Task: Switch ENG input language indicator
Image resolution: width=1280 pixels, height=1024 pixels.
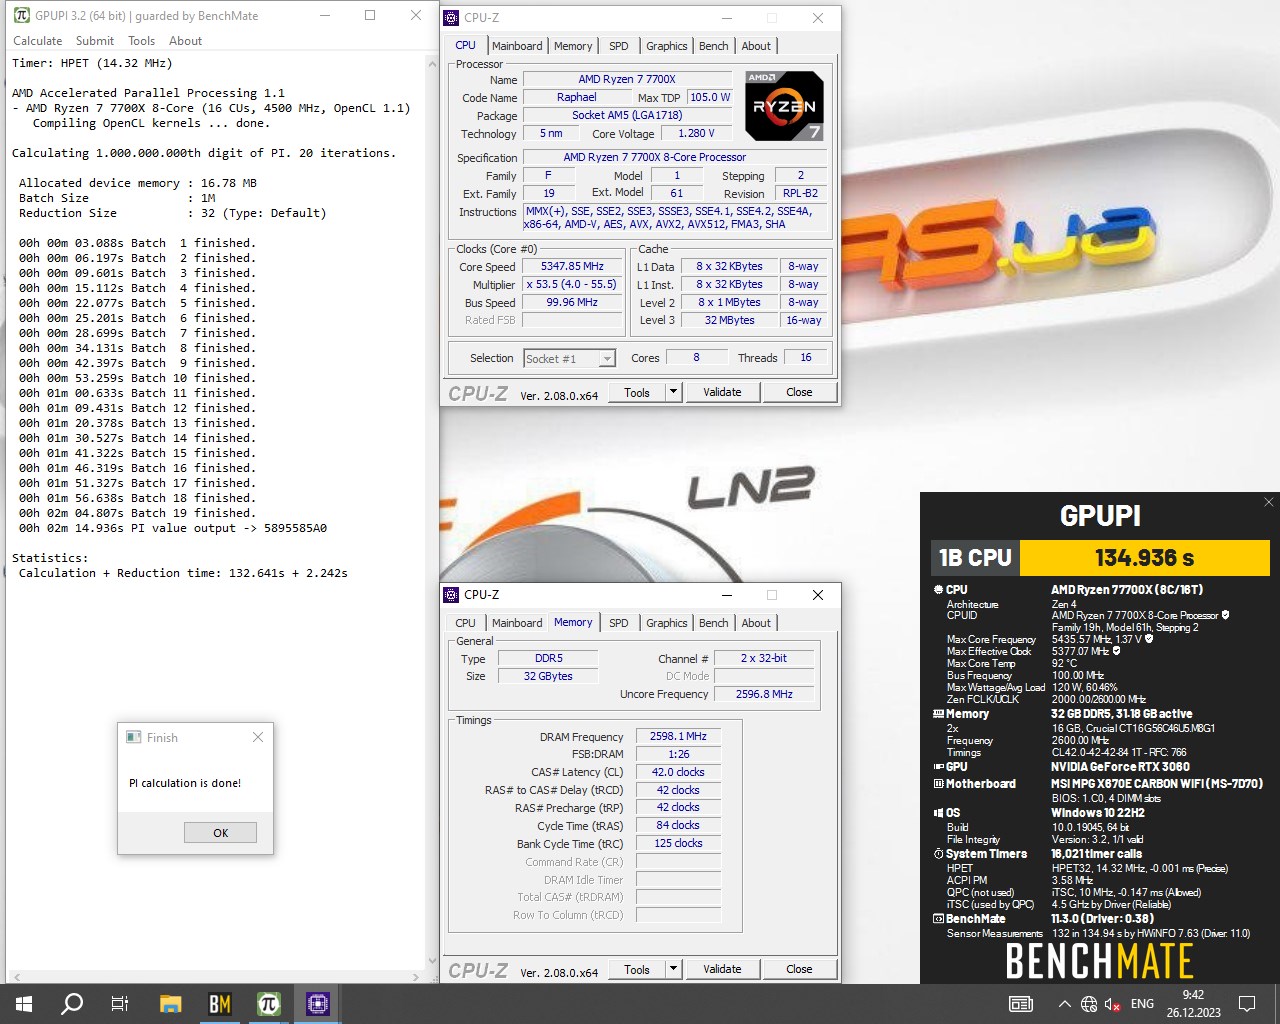Action: 1142,1004
